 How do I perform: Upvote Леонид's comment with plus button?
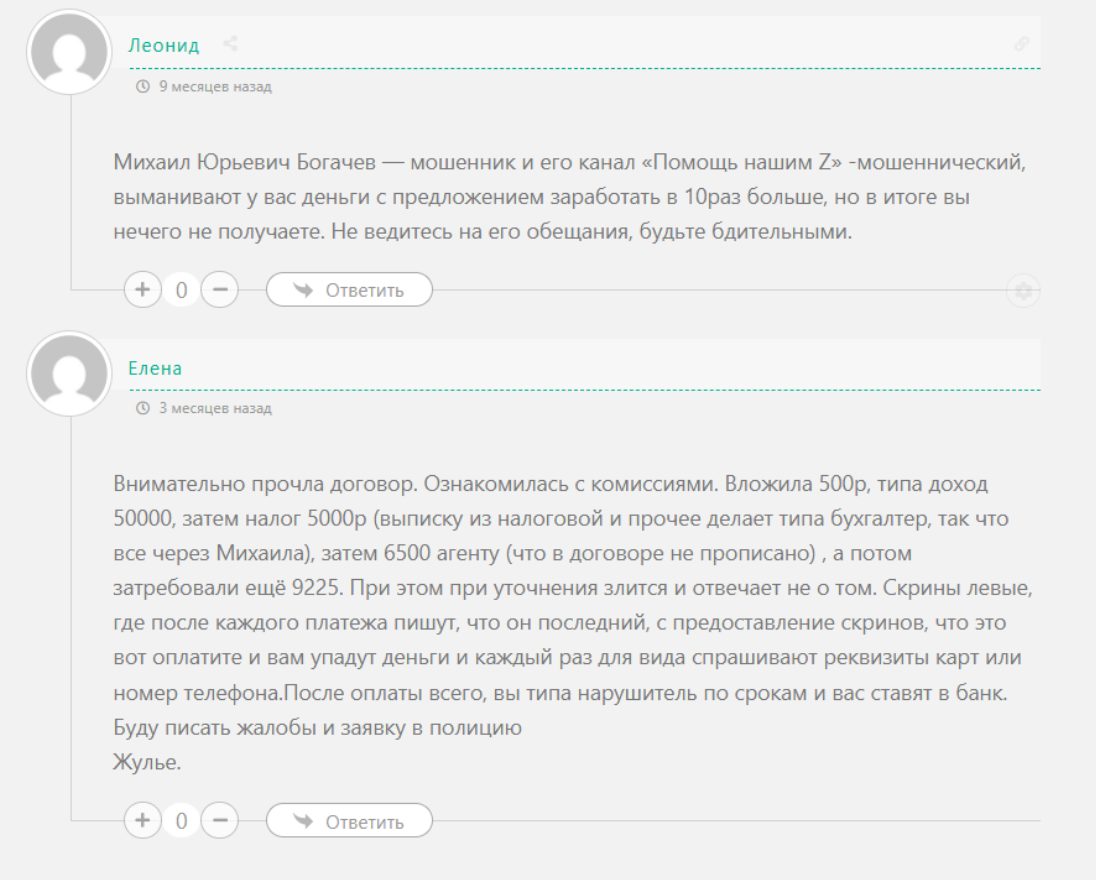click(x=142, y=290)
